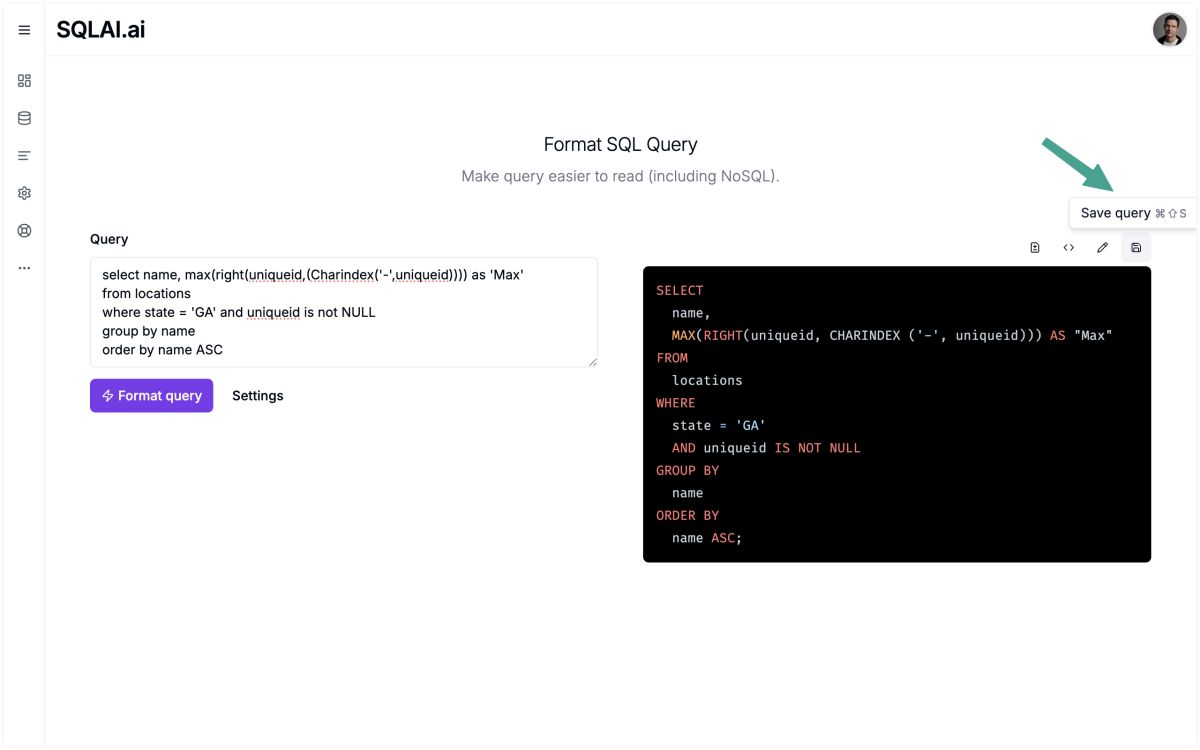Select the text-lines icon in sidebar

click(24, 155)
